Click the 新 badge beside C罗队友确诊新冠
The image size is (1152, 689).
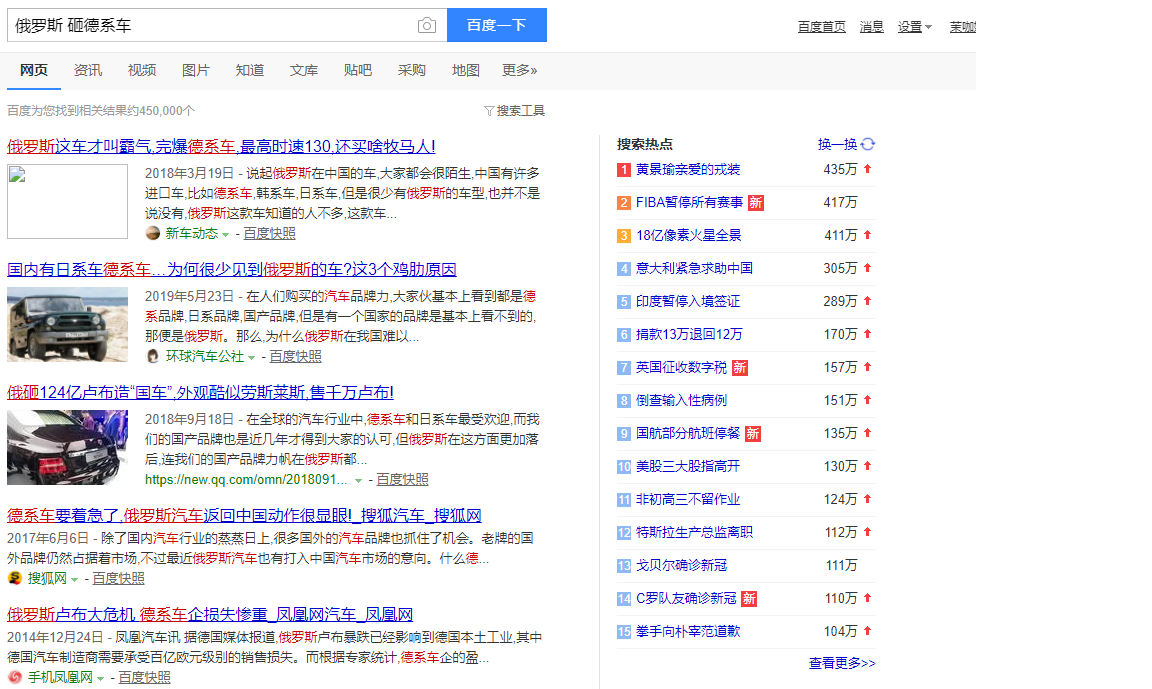click(x=749, y=599)
